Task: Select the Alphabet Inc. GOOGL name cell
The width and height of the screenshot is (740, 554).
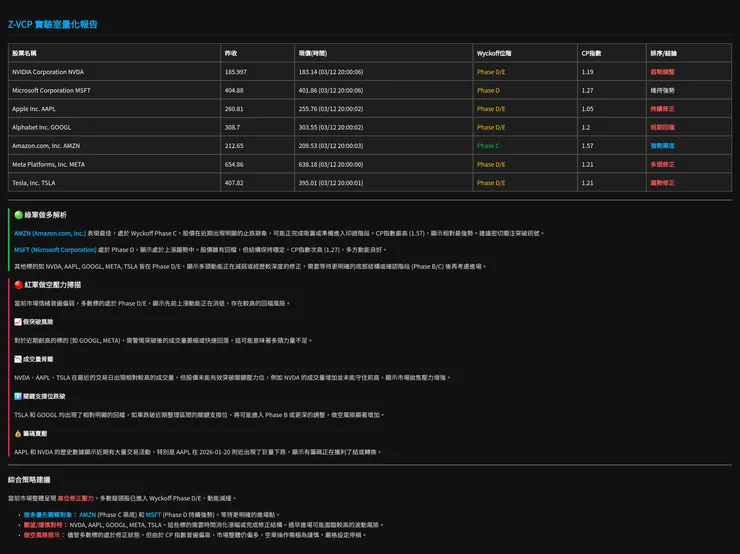Action: click(x=114, y=127)
